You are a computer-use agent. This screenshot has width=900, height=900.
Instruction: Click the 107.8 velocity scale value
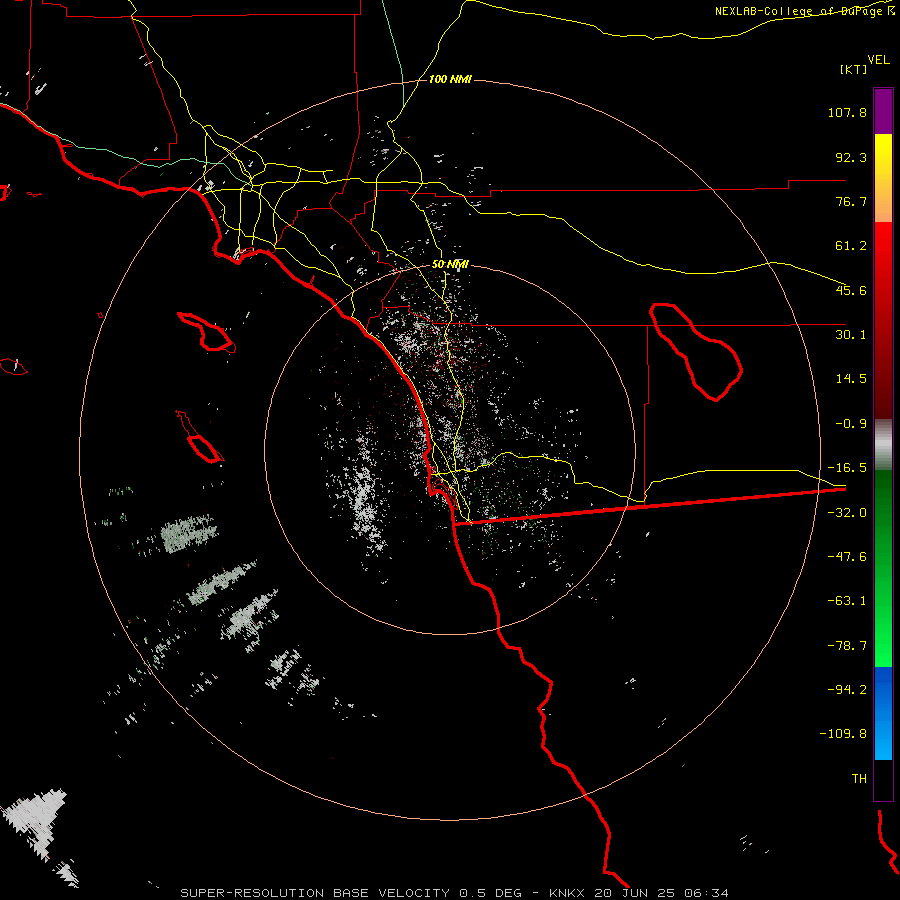click(x=847, y=112)
